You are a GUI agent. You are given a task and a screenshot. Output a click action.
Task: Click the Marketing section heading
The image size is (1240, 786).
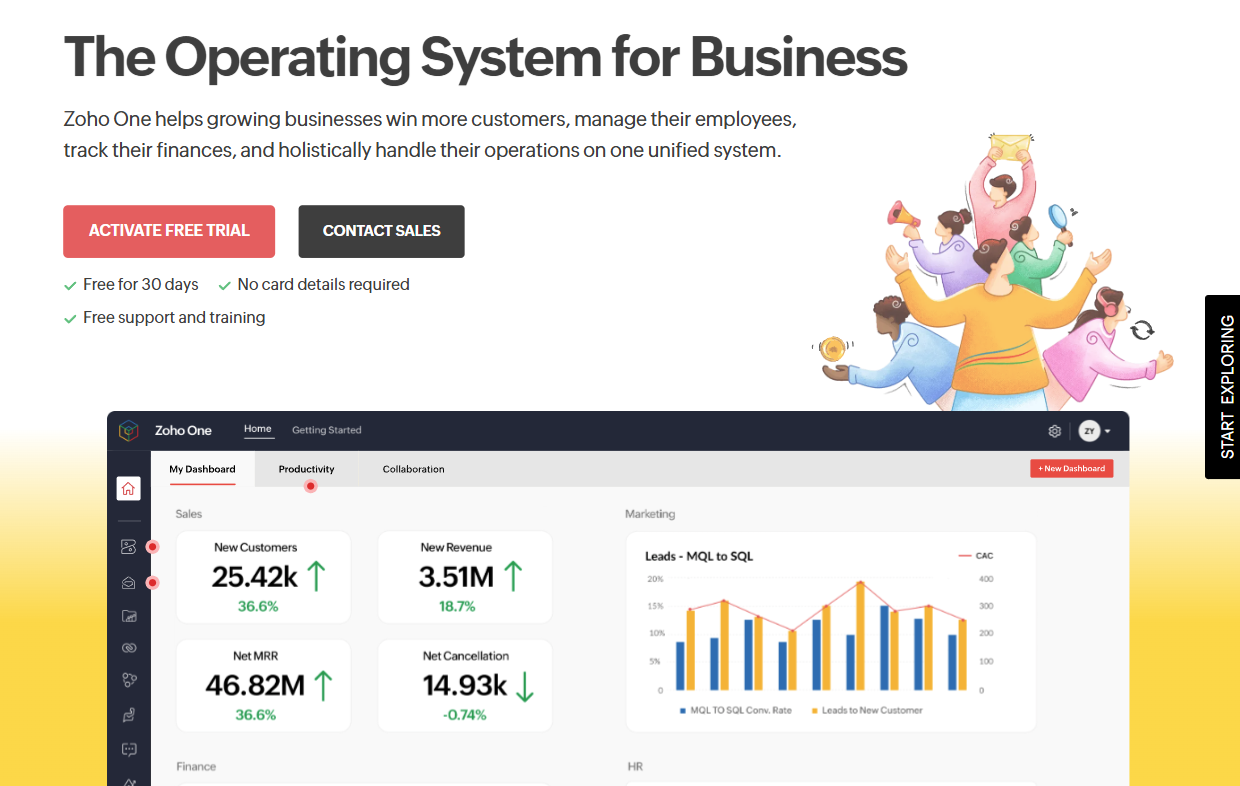[x=650, y=514]
